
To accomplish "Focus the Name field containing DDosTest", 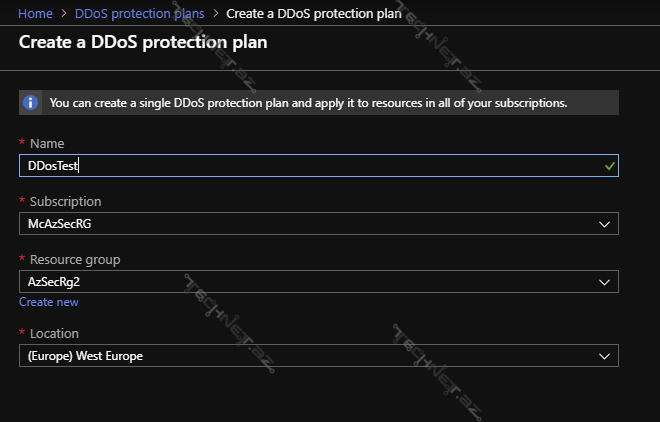I will tap(300, 166).
